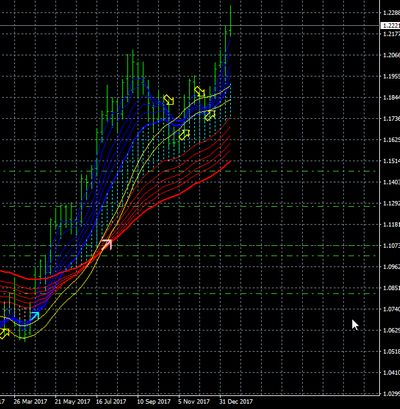Click the 1.0518 price scale label
This screenshot has width=400, height=409.
[x=391, y=351]
